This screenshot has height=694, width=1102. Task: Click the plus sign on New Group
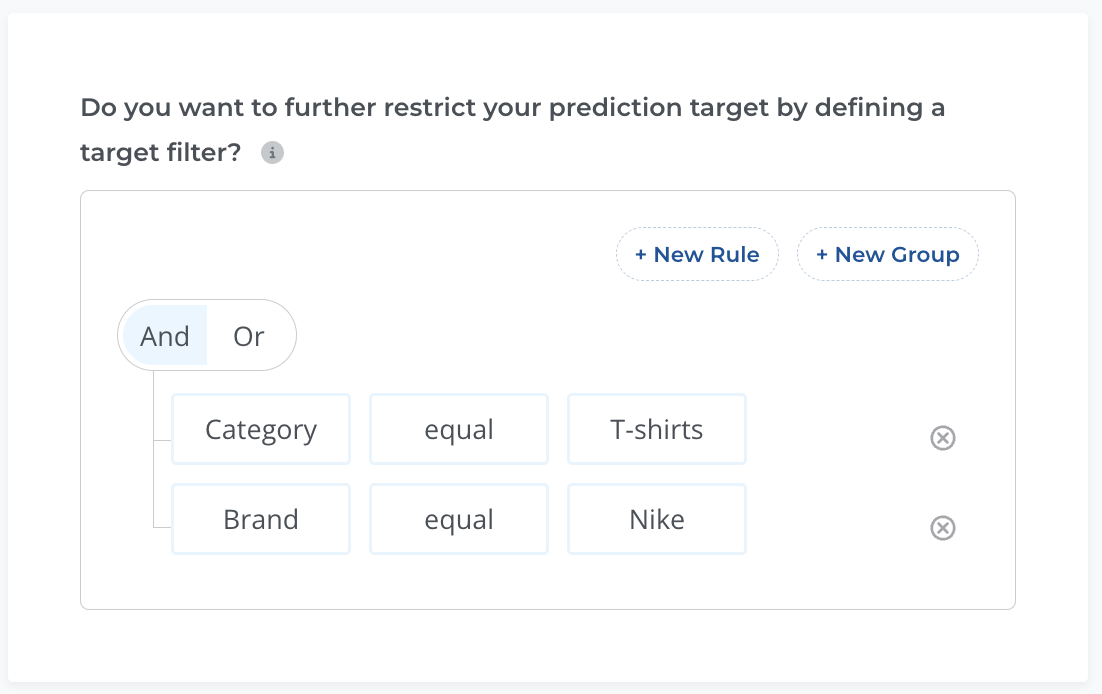(822, 255)
